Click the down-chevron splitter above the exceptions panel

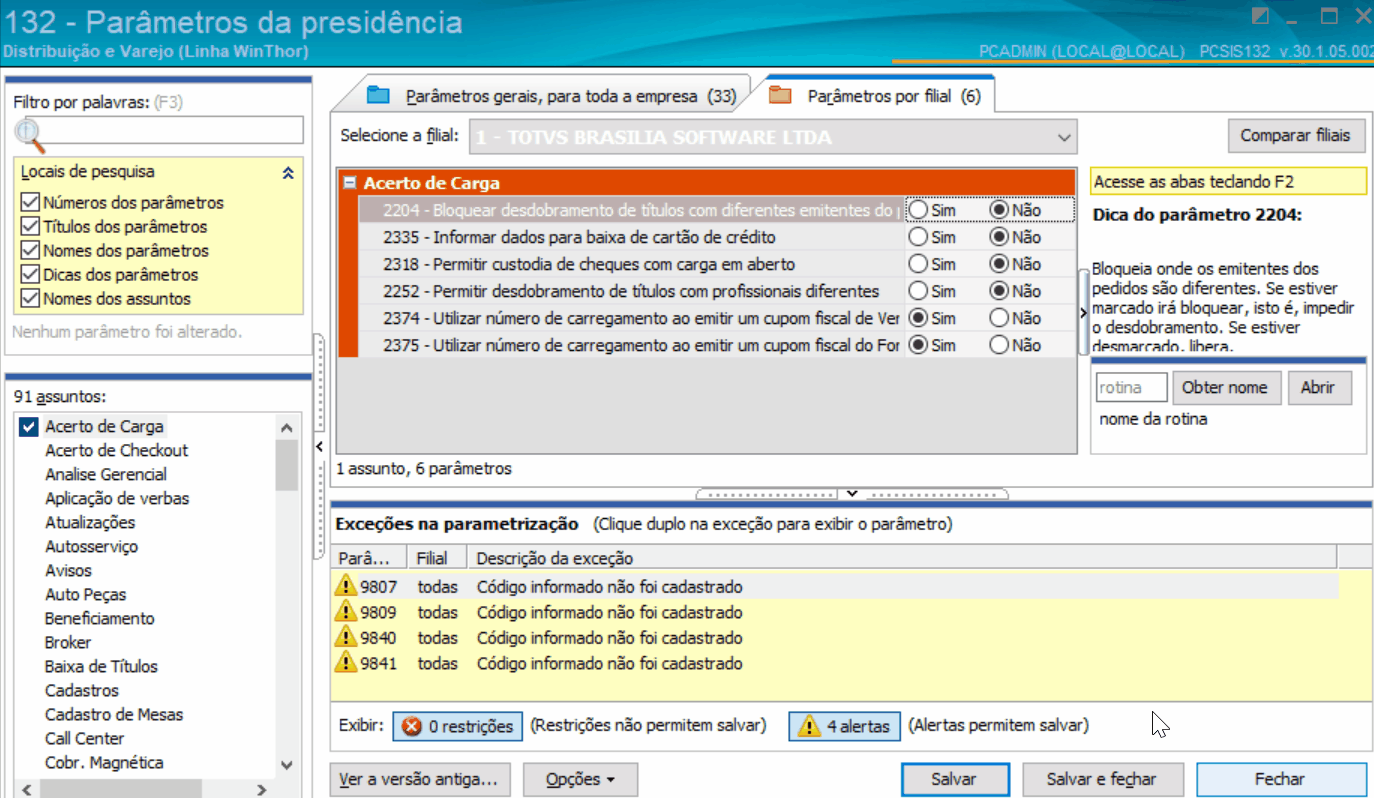[852, 493]
